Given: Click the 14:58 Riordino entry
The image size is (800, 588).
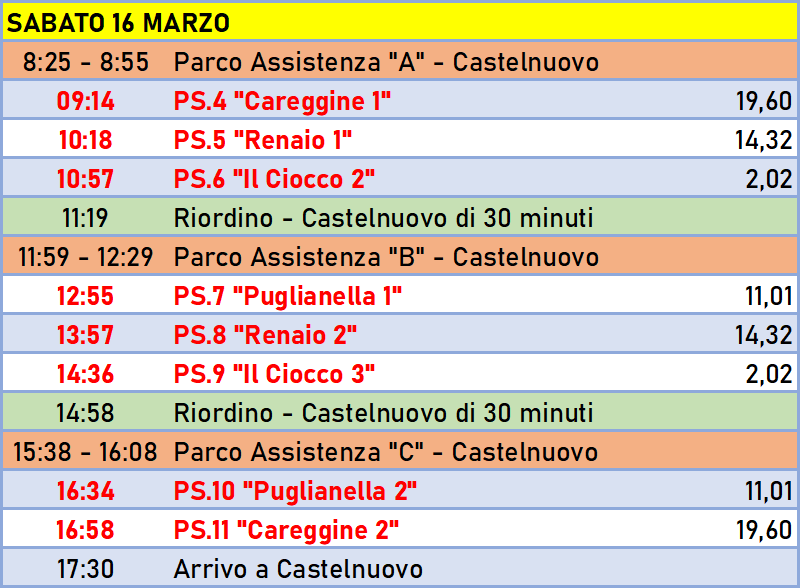Looking at the screenshot, I should tap(400, 412).
